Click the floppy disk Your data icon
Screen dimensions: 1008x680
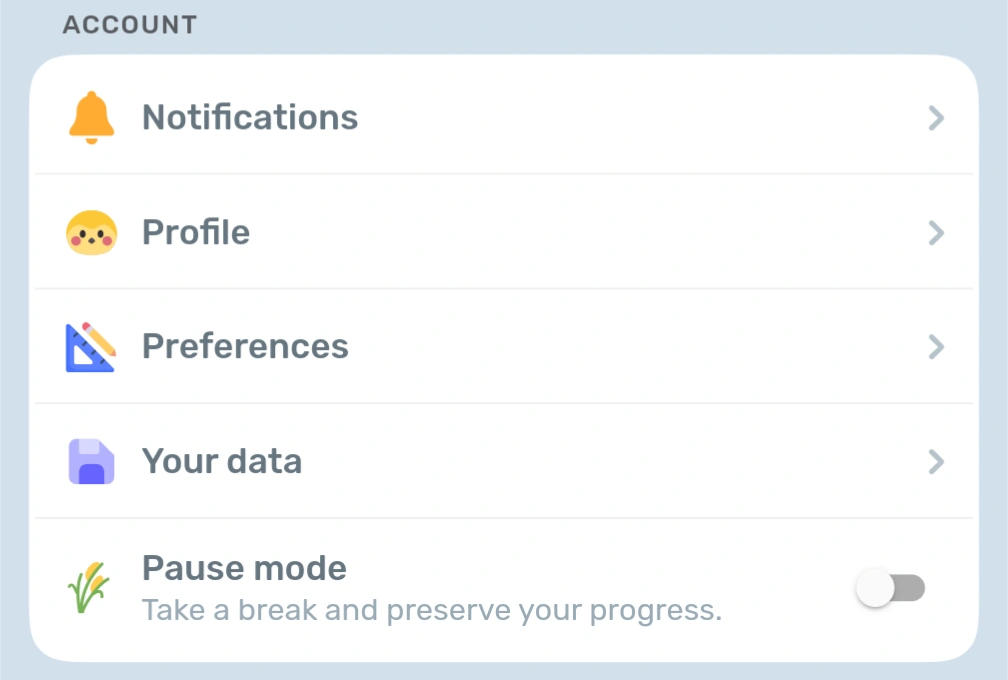[91, 461]
